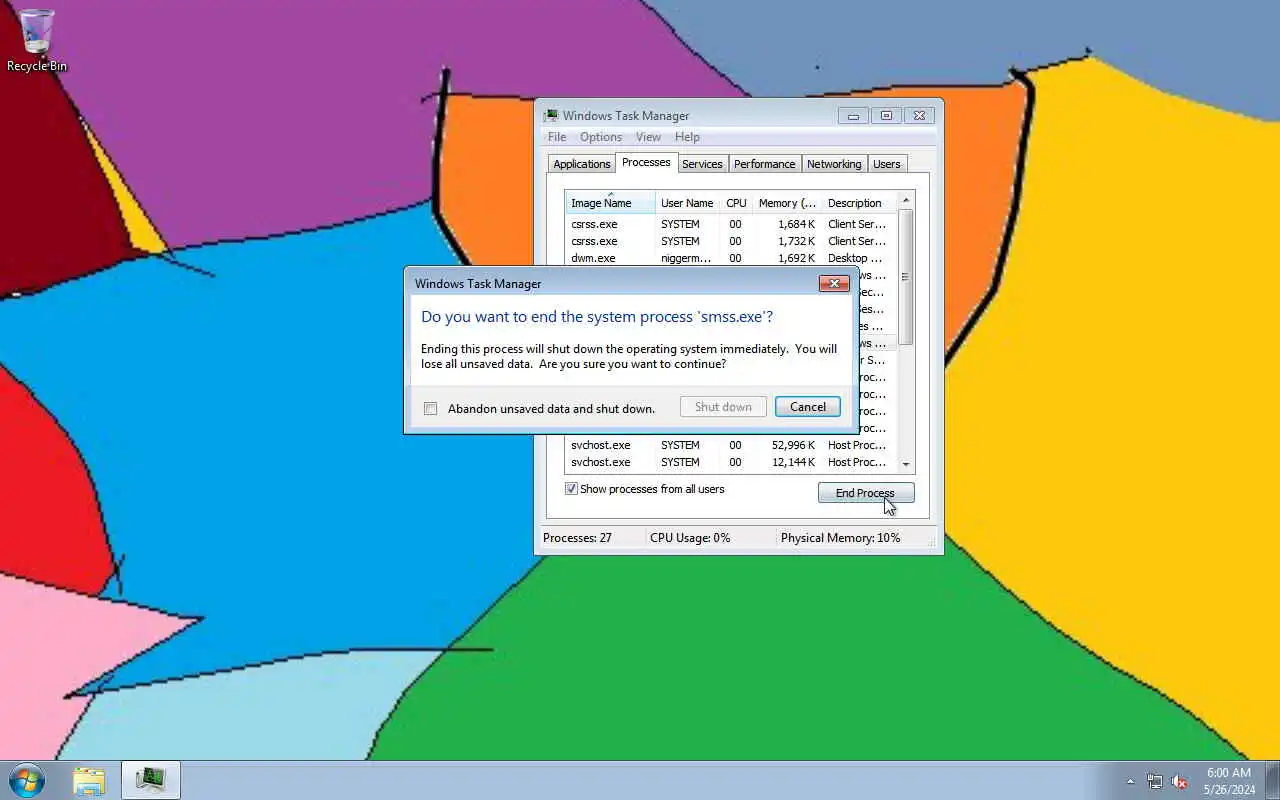Image resolution: width=1280 pixels, height=800 pixels.
Task: Show hidden tray icons arrow
Action: click(1131, 781)
